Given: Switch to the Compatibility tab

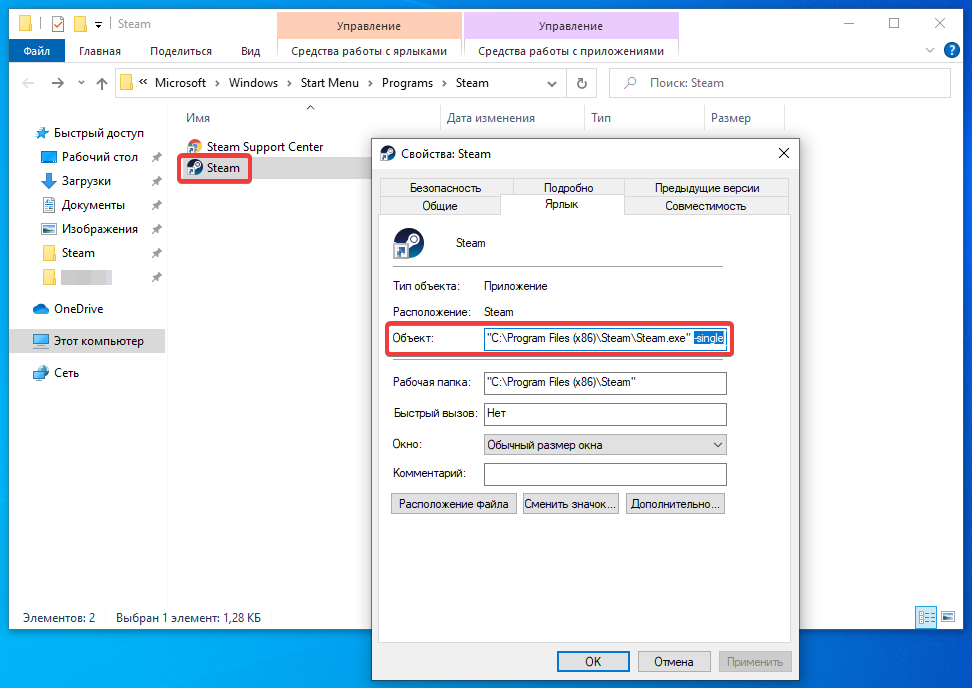Looking at the screenshot, I should click(x=705, y=206).
